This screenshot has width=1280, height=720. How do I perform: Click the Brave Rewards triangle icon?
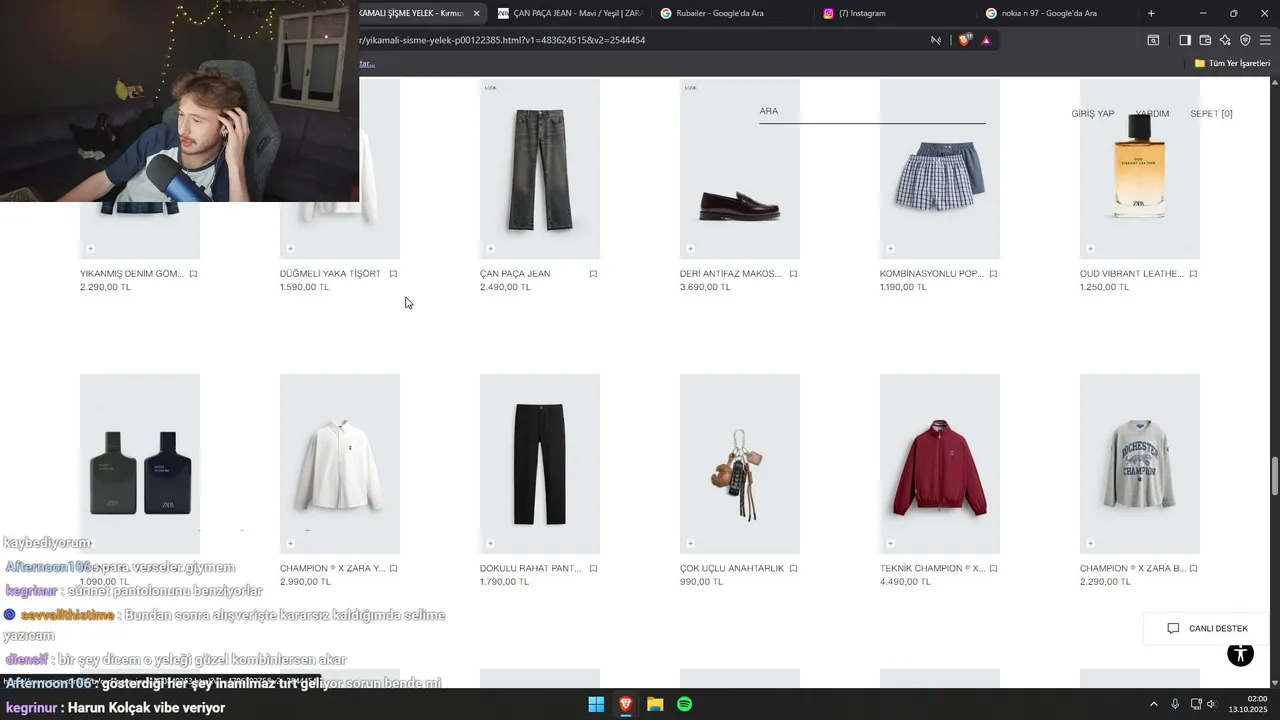(986, 40)
